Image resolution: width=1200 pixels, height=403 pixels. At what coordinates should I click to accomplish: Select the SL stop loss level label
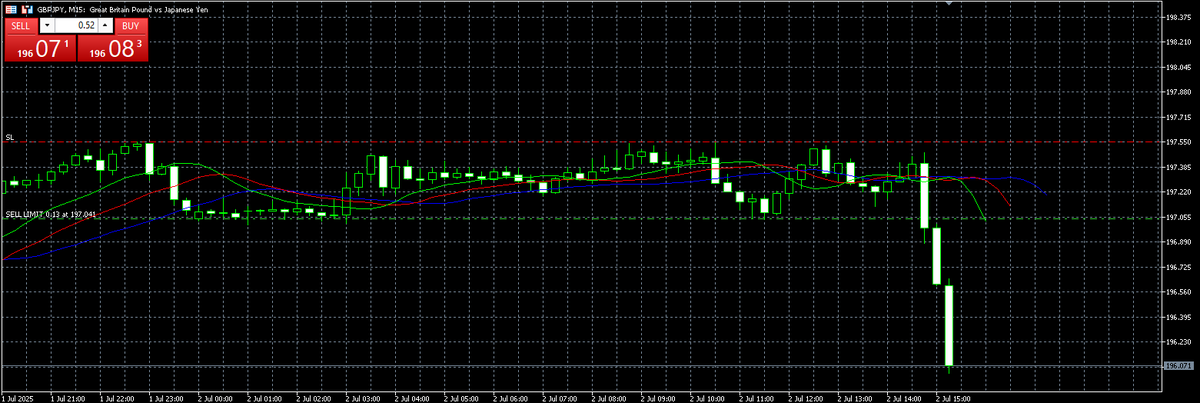9,137
